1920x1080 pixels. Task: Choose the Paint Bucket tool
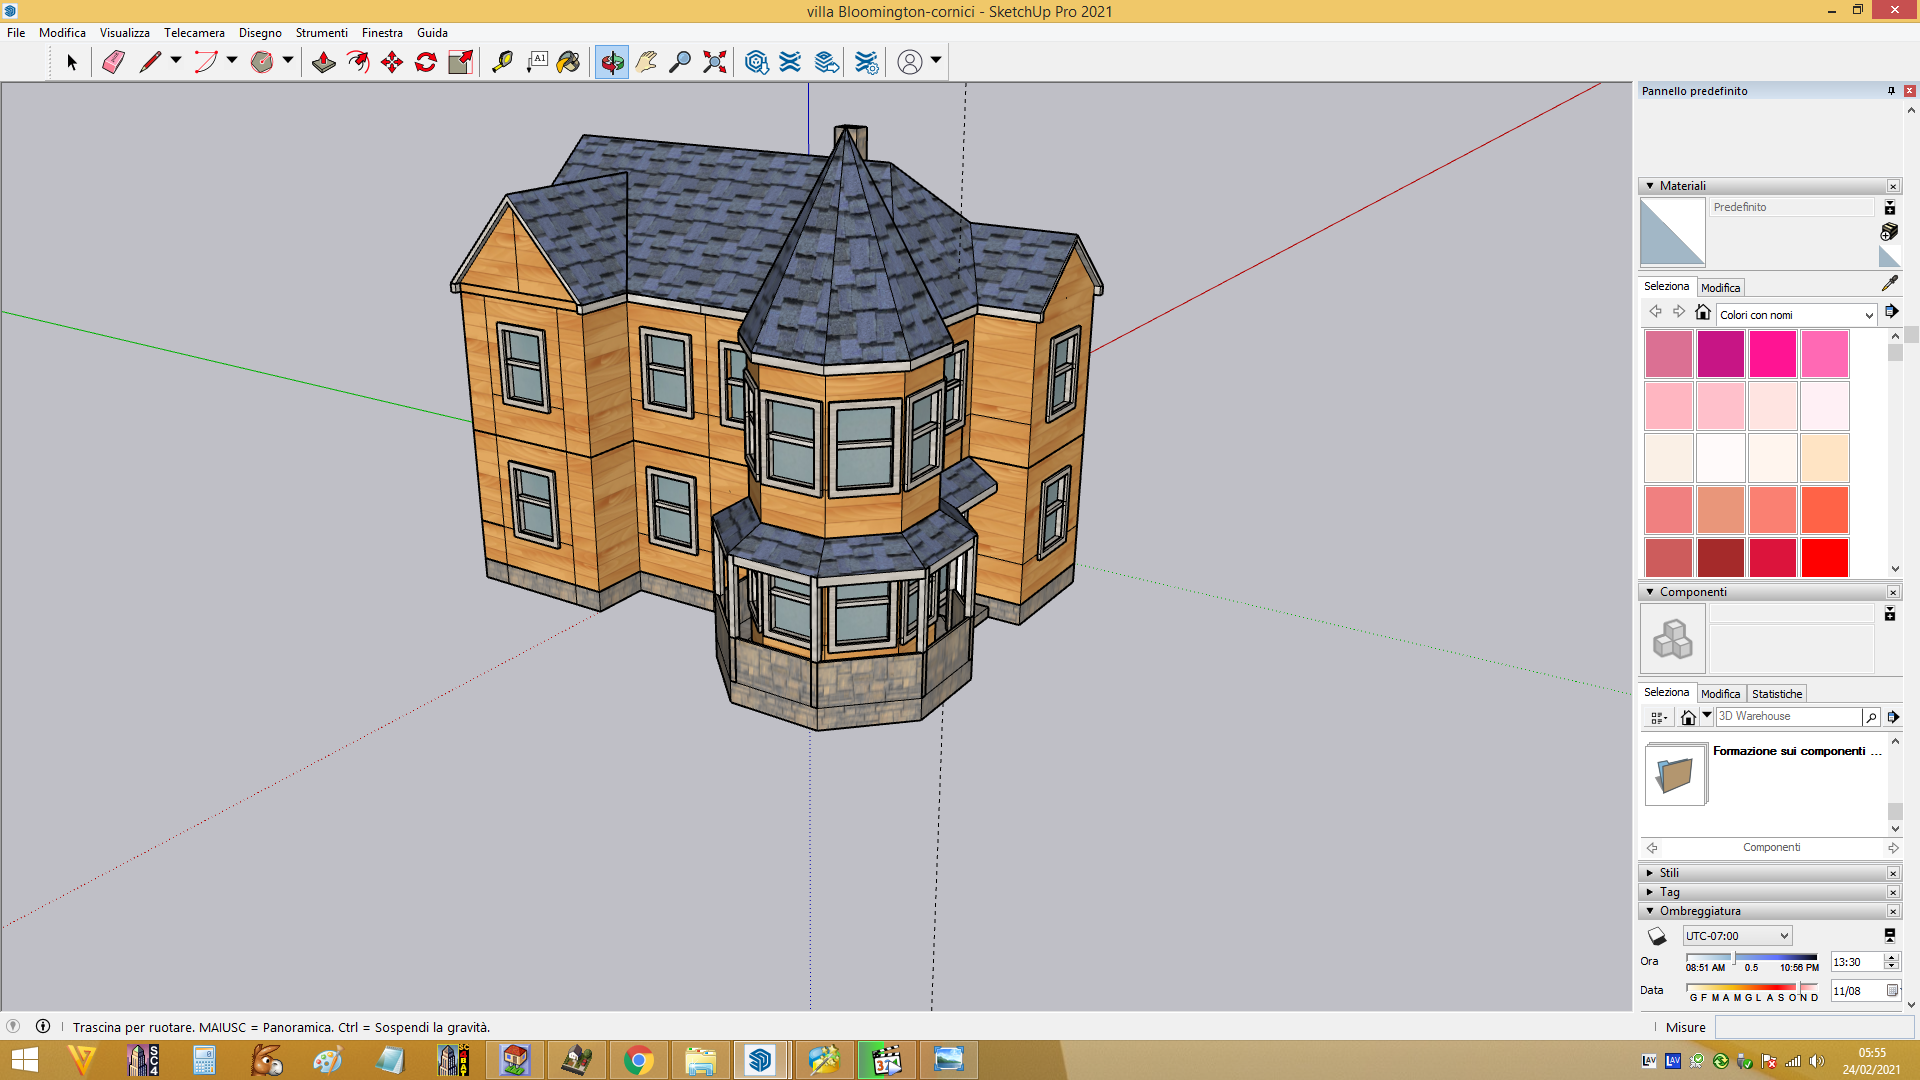coord(568,62)
